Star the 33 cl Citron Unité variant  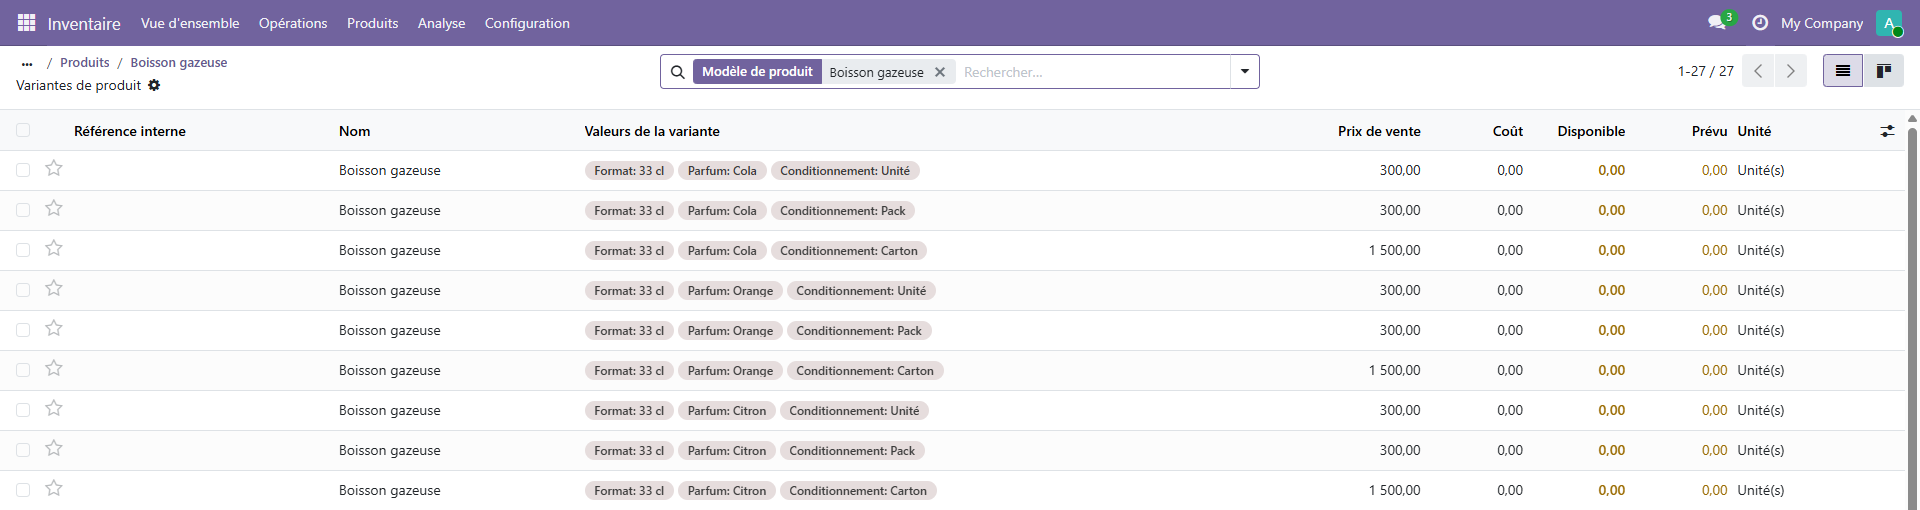point(54,409)
